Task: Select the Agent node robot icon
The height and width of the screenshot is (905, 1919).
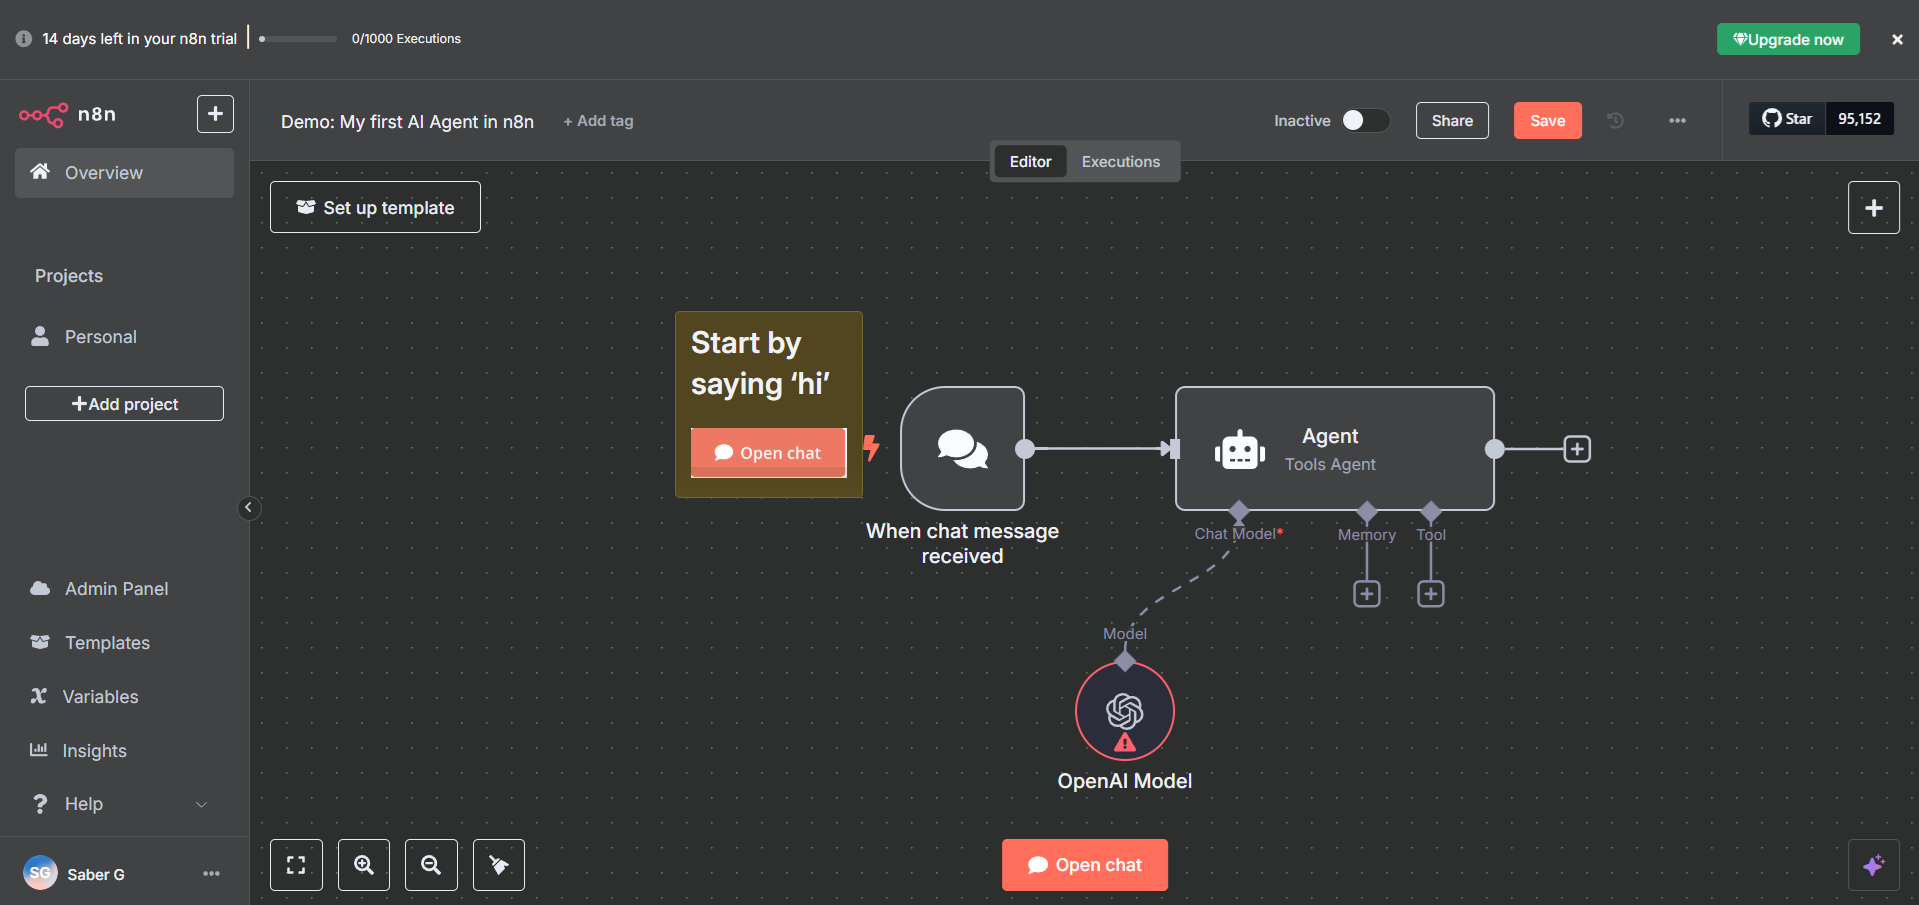Action: tap(1240, 451)
